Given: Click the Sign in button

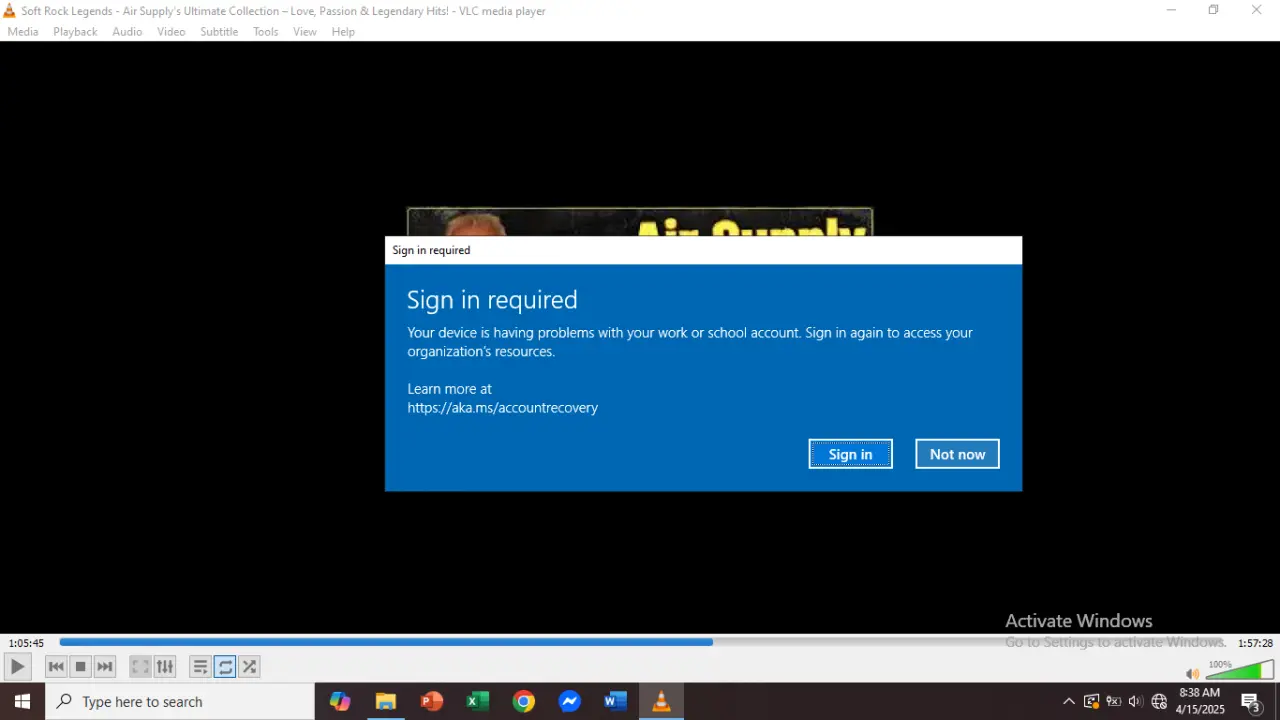Looking at the screenshot, I should pos(850,454).
